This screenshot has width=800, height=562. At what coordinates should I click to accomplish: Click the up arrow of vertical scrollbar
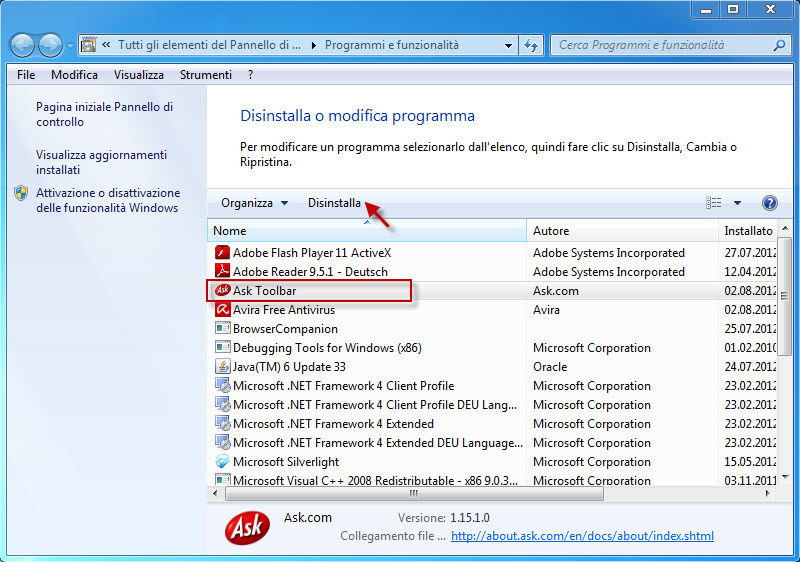785,227
